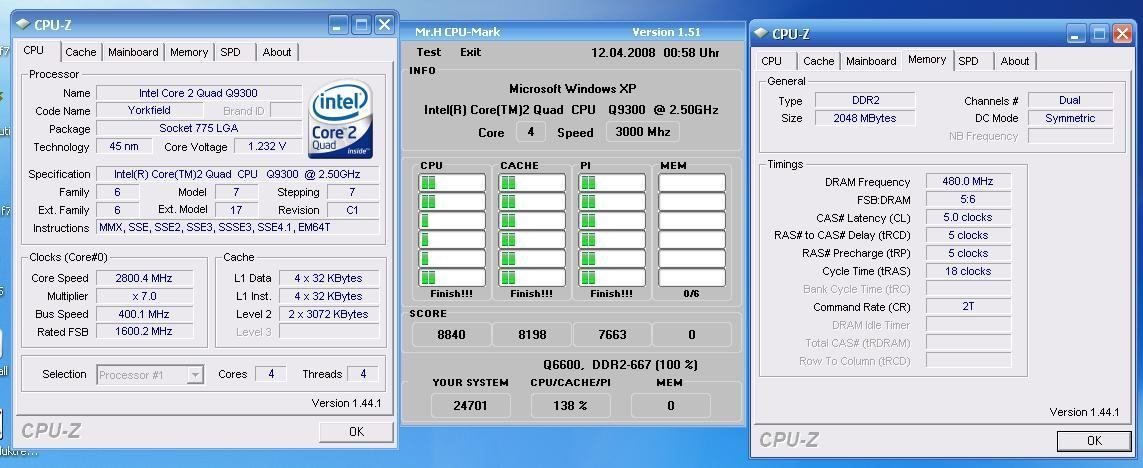Click Core Voltage value 1.232 V
This screenshot has width=1143, height=468.
(x=267, y=147)
